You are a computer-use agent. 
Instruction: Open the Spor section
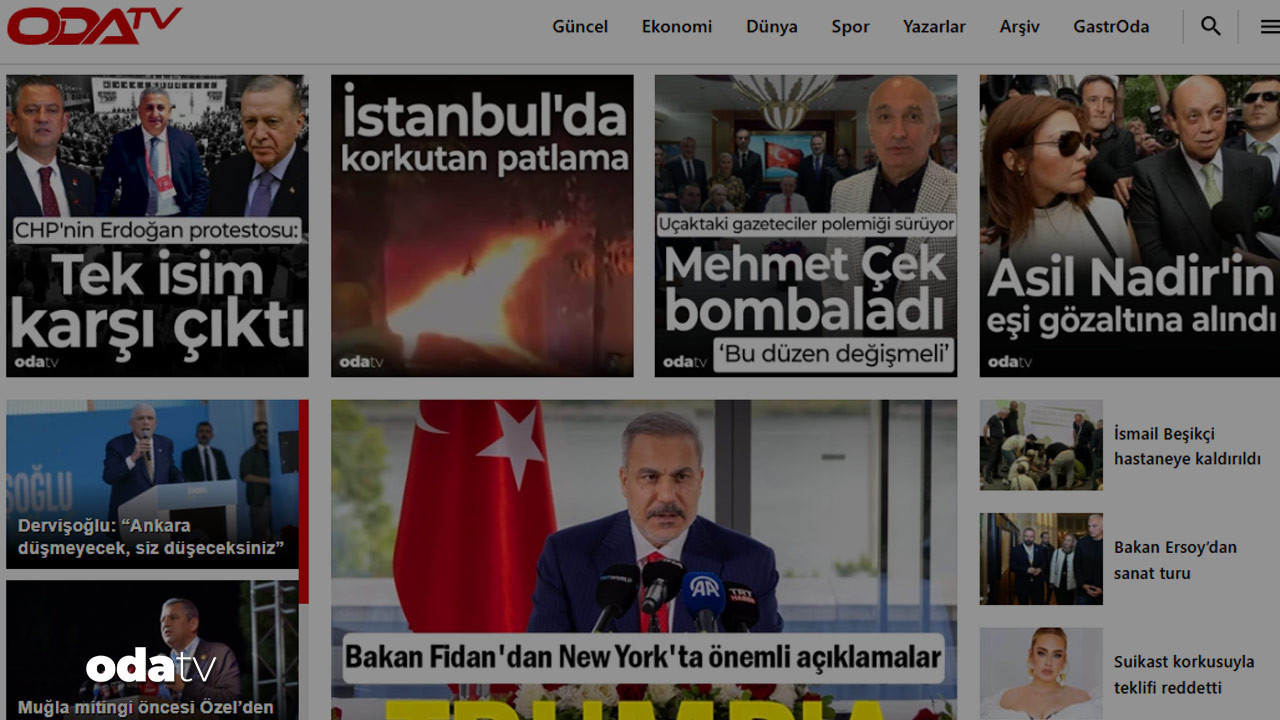pyautogui.click(x=850, y=27)
